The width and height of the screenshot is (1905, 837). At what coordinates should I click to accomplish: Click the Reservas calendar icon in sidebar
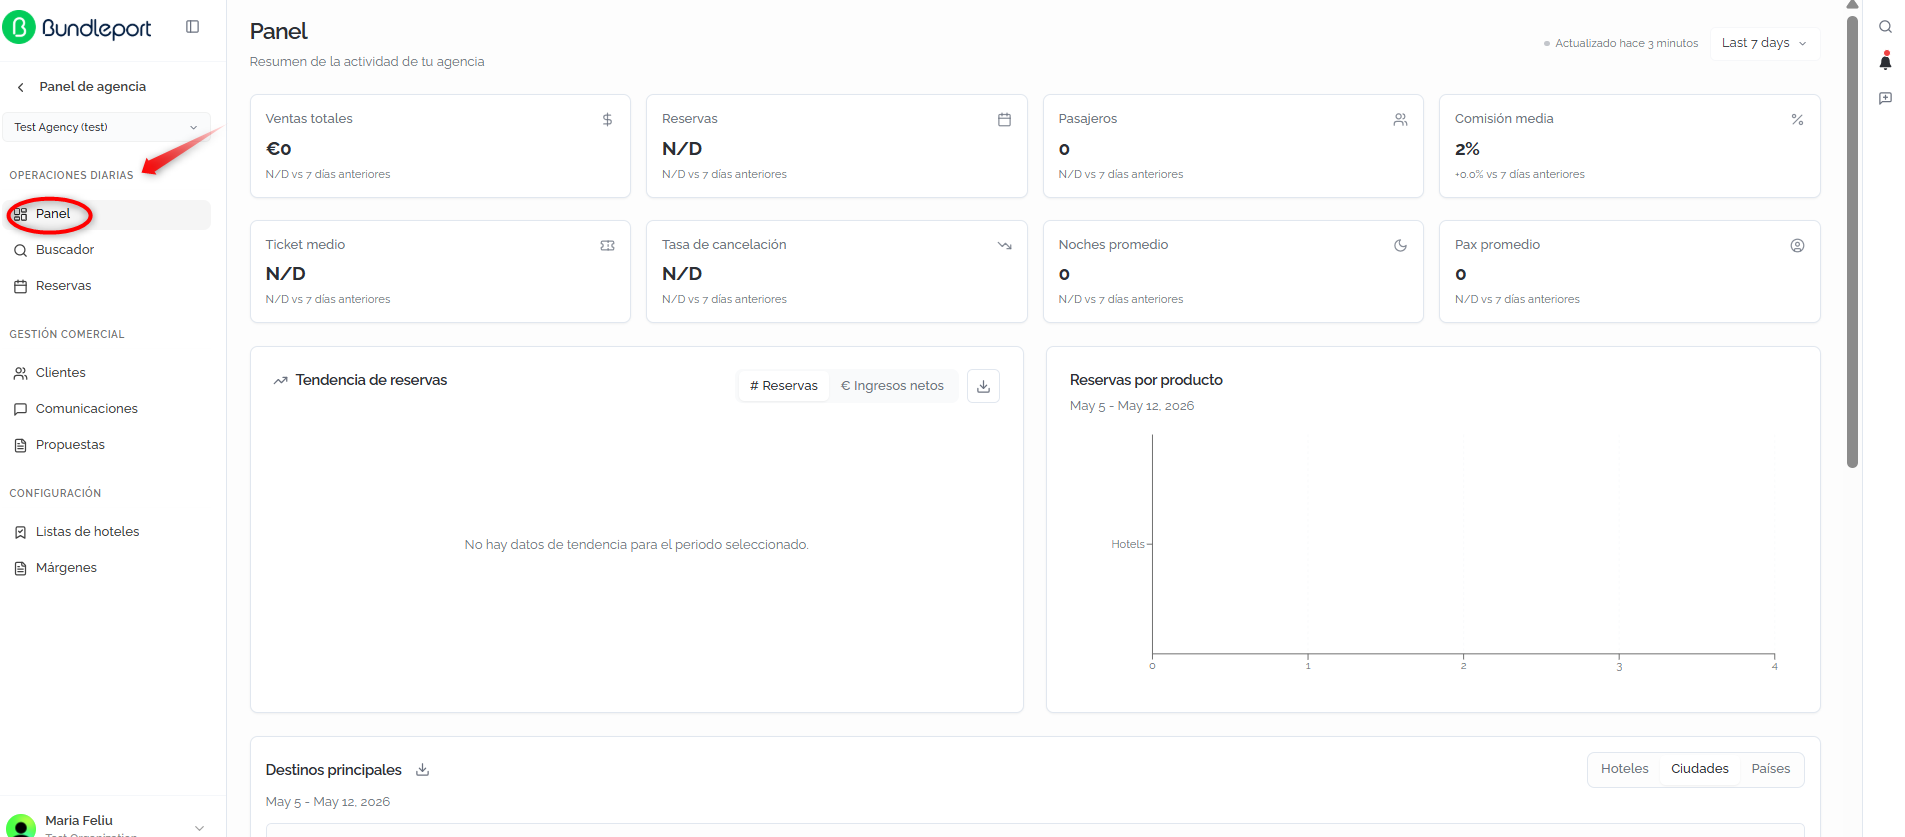point(20,287)
